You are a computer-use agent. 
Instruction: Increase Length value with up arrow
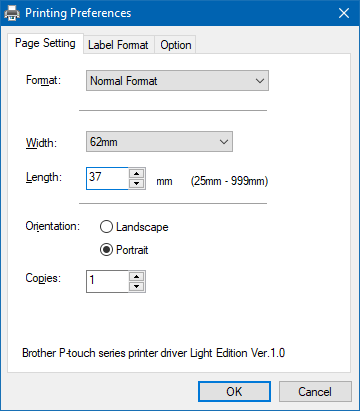[136, 174]
